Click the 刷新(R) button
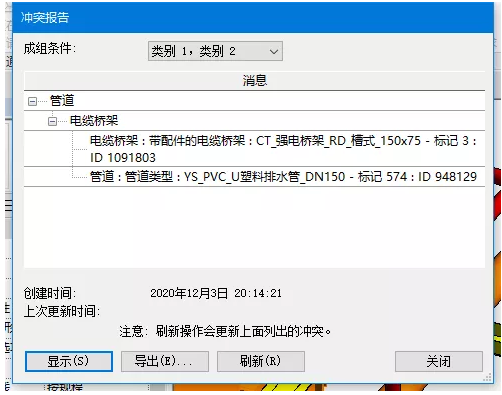This screenshot has height=395, width=502. [x=261, y=361]
